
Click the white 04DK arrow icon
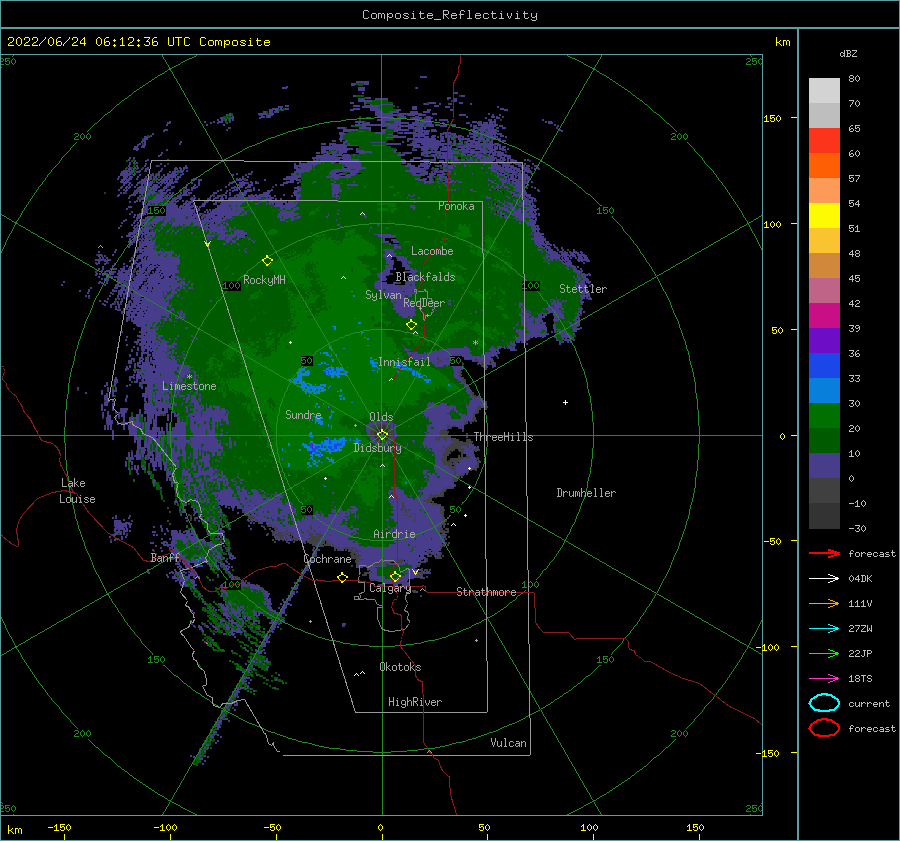824,578
